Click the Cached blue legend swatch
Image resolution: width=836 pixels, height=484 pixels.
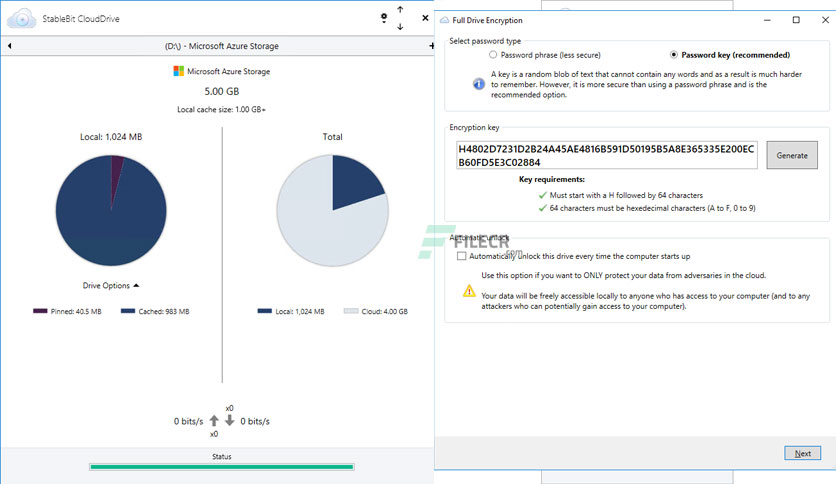coord(128,311)
